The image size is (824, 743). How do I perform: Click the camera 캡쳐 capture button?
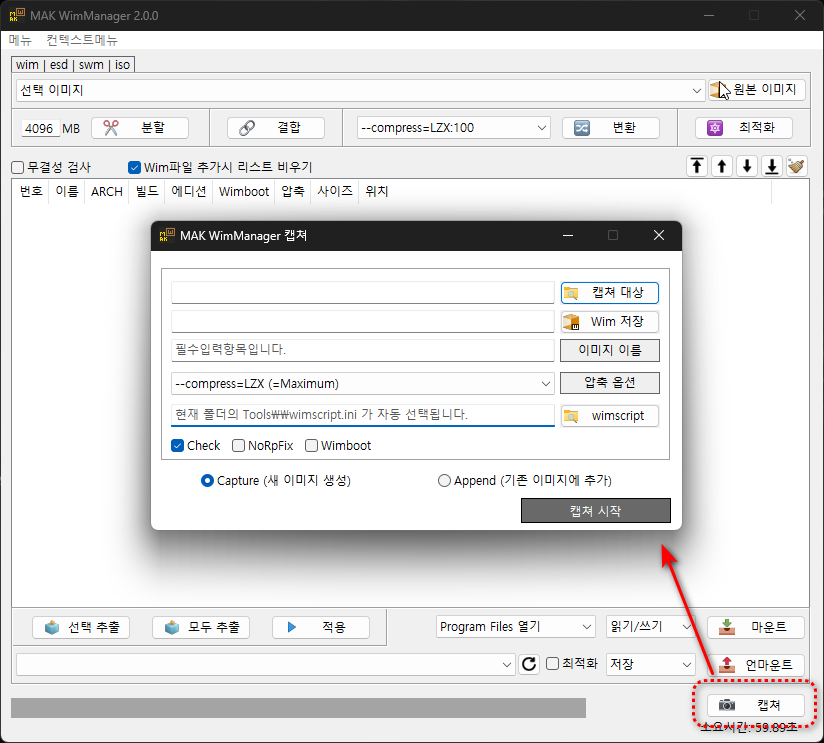[756, 705]
